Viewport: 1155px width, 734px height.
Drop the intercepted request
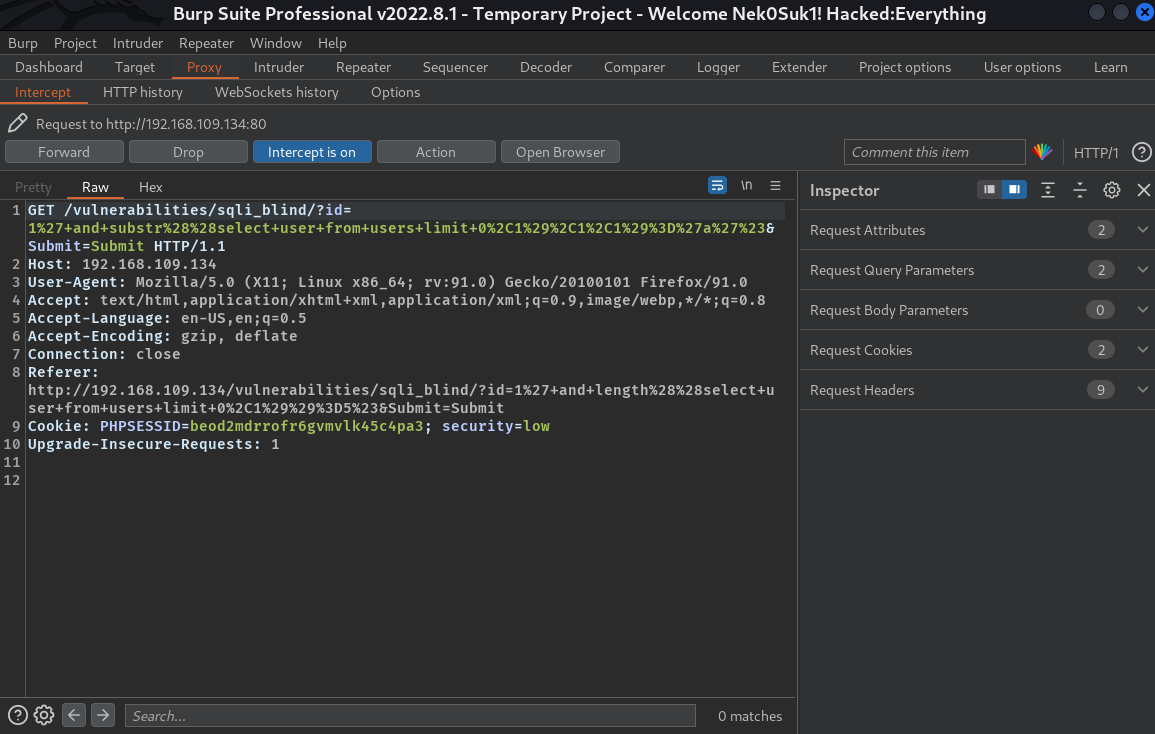[x=188, y=152]
